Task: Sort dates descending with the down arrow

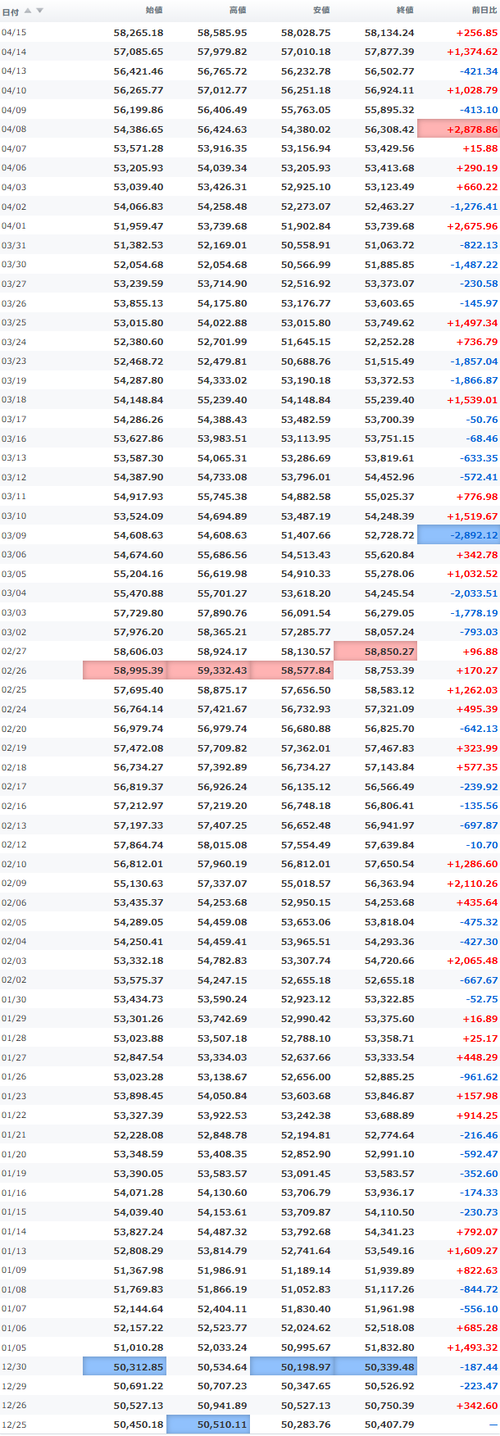Action: click(40, 11)
